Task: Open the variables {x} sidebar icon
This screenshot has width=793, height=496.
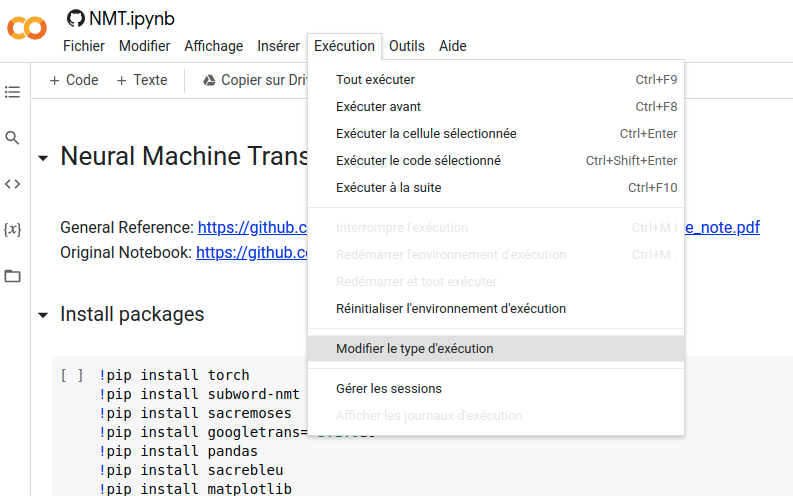Action: pos(12,230)
